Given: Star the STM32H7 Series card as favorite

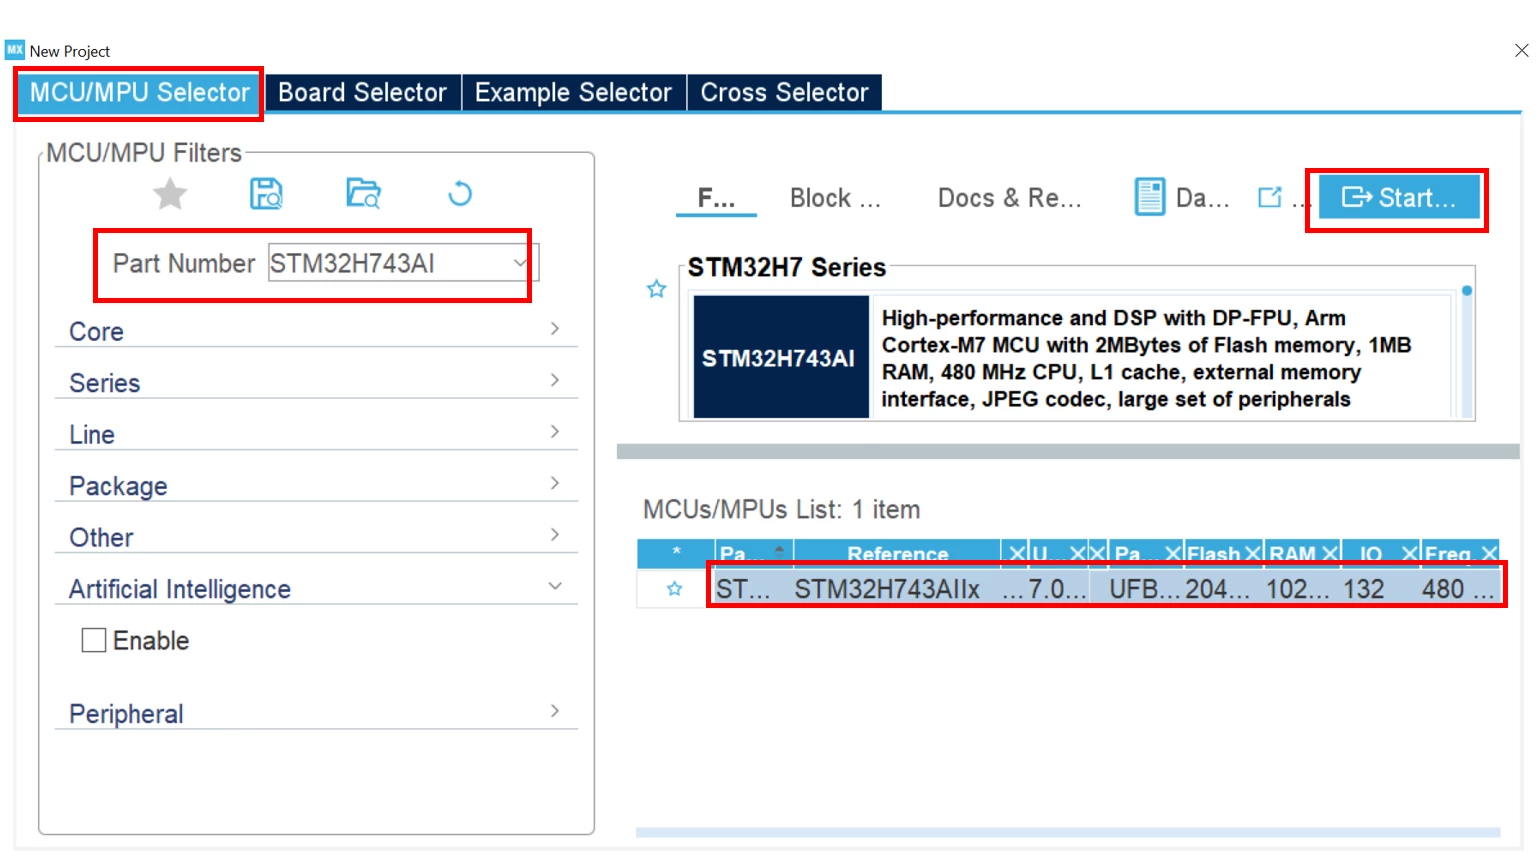Looking at the screenshot, I should [x=656, y=289].
